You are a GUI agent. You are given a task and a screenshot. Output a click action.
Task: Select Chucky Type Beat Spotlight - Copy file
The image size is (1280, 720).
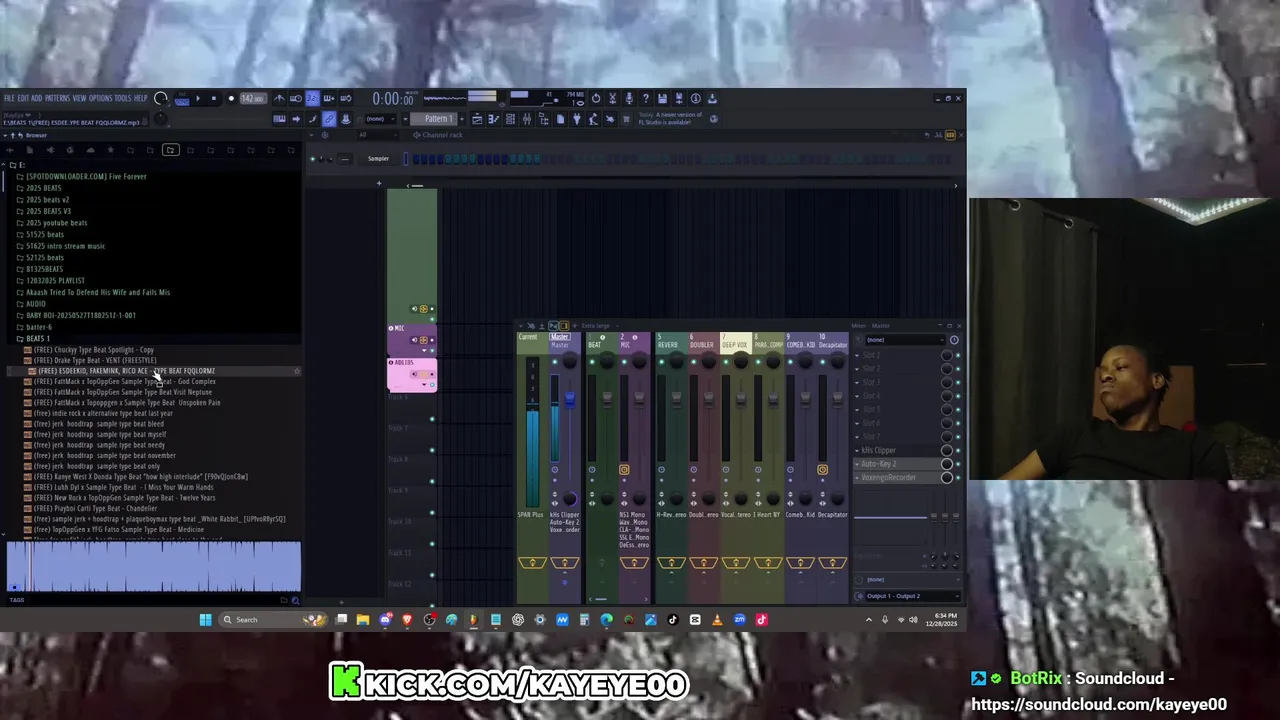pyautogui.click(x=94, y=350)
